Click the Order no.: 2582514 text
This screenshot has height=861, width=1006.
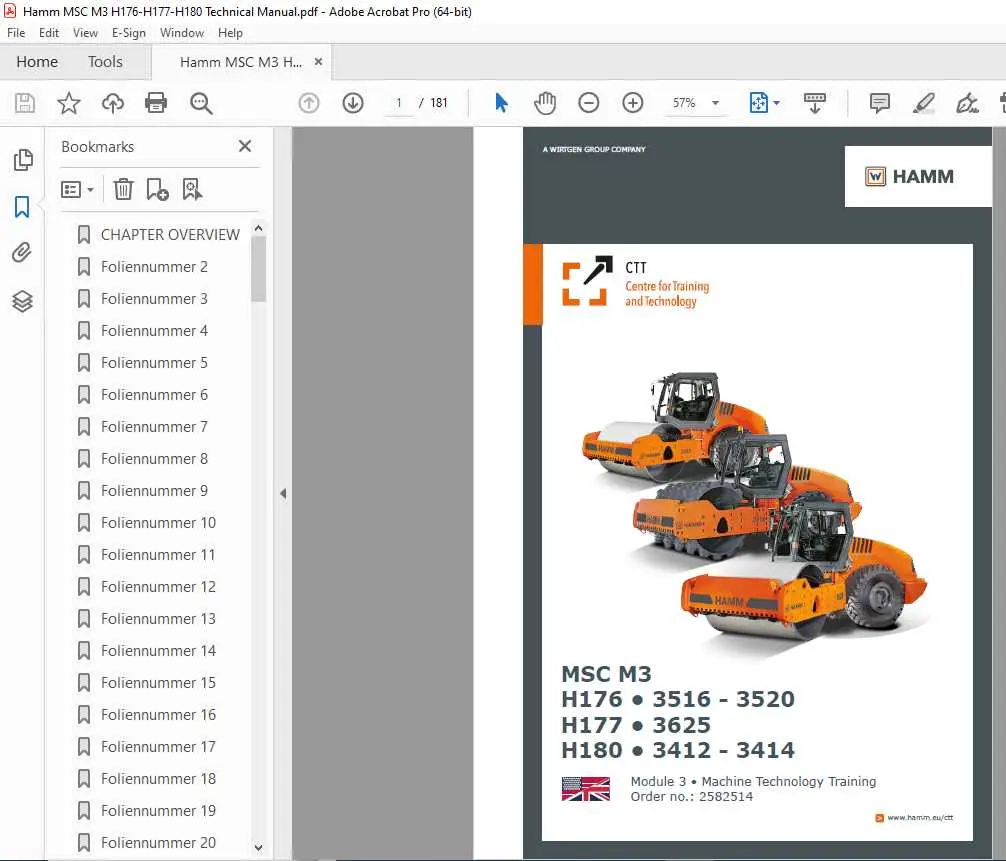[692, 797]
